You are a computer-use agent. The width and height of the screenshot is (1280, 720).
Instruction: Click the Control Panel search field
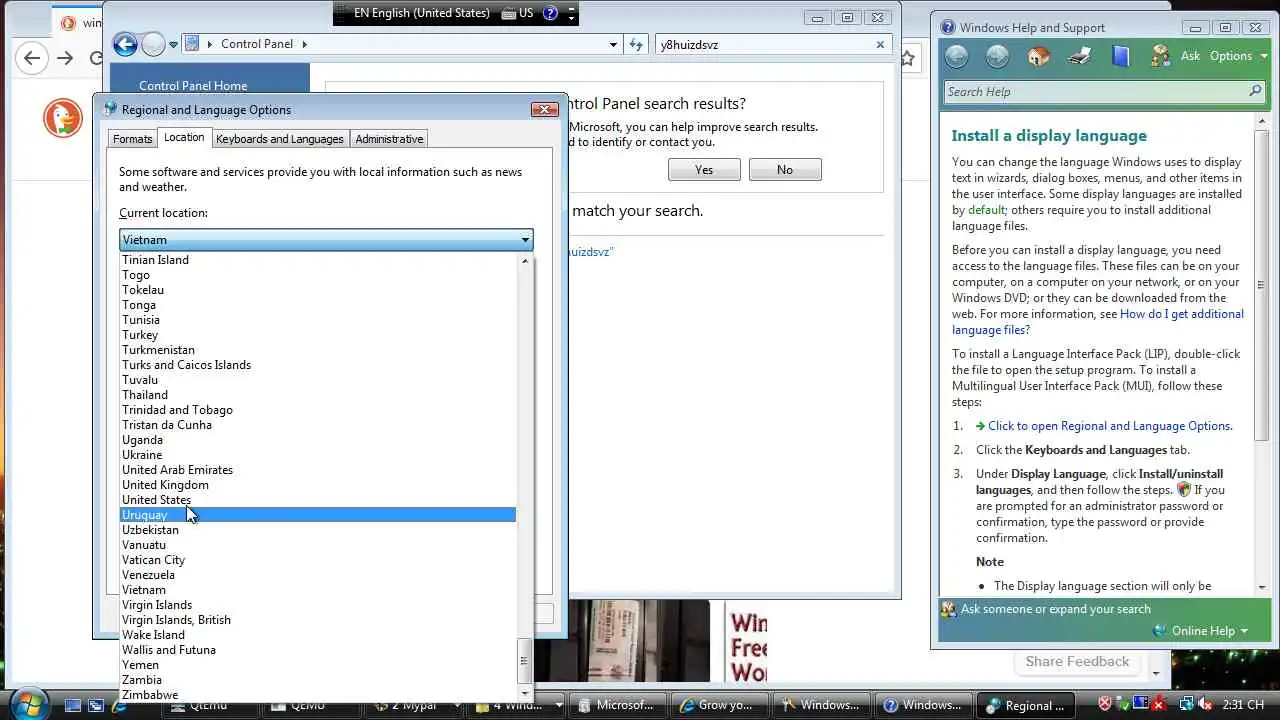(764, 44)
